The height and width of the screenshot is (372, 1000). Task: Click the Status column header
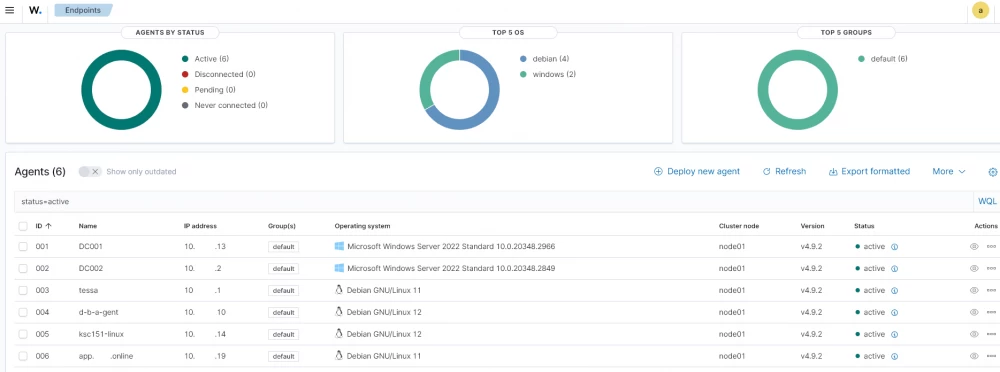[x=864, y=226]
